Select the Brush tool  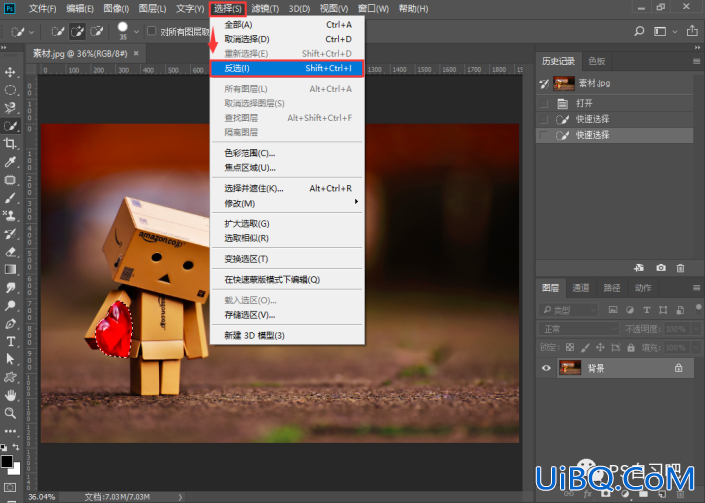point(10,198)
